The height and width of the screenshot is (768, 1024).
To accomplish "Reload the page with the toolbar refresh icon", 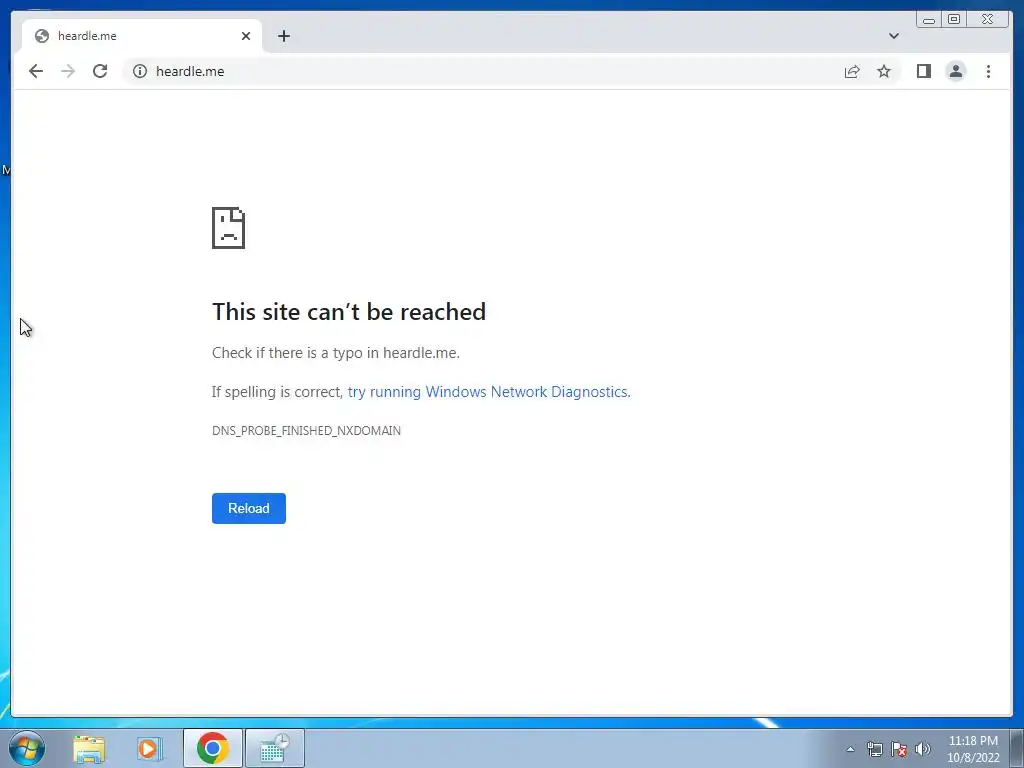I will (x=100, y=71).
